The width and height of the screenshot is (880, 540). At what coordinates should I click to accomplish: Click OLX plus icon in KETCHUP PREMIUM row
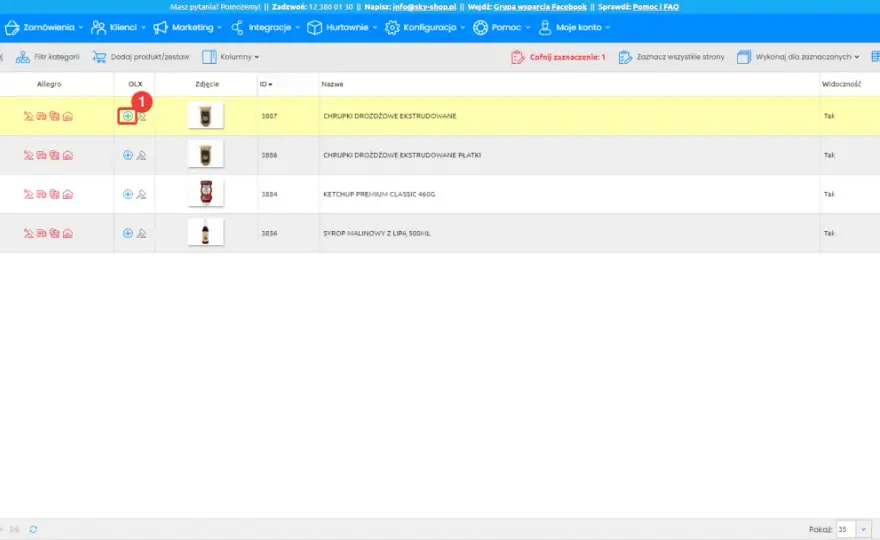127,194
